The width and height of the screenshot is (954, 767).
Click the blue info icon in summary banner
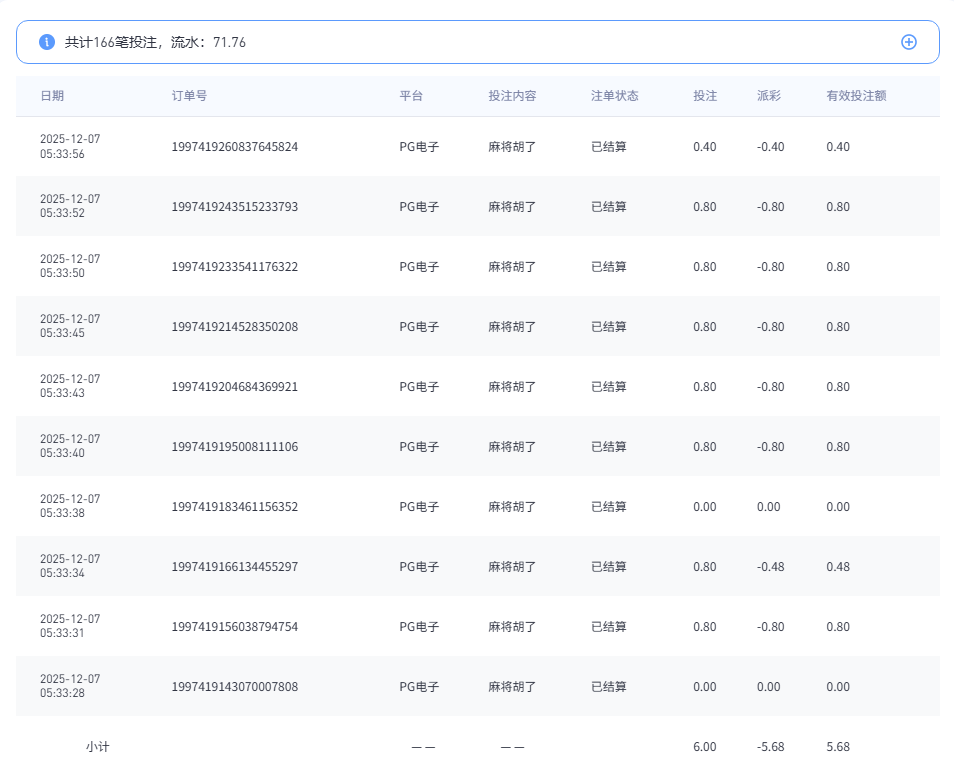[47, 42]
